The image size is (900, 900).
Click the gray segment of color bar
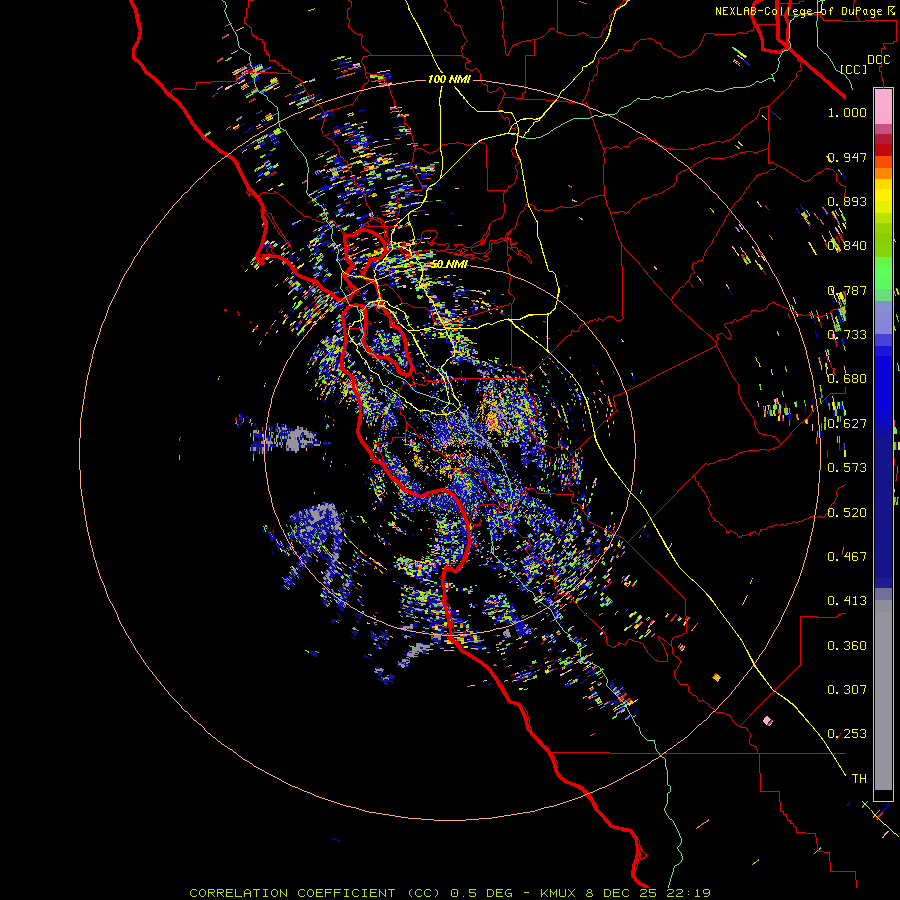tap(883, 695)
